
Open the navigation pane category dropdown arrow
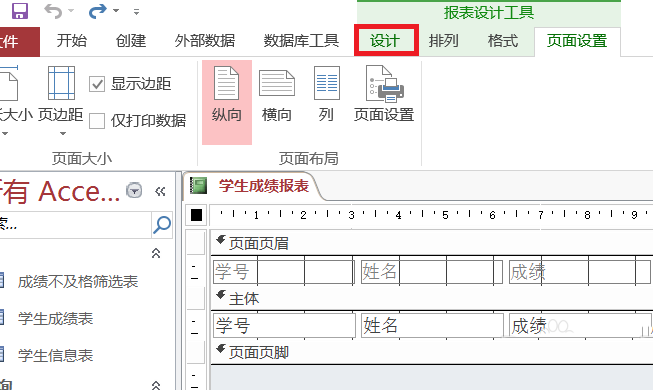134,191
